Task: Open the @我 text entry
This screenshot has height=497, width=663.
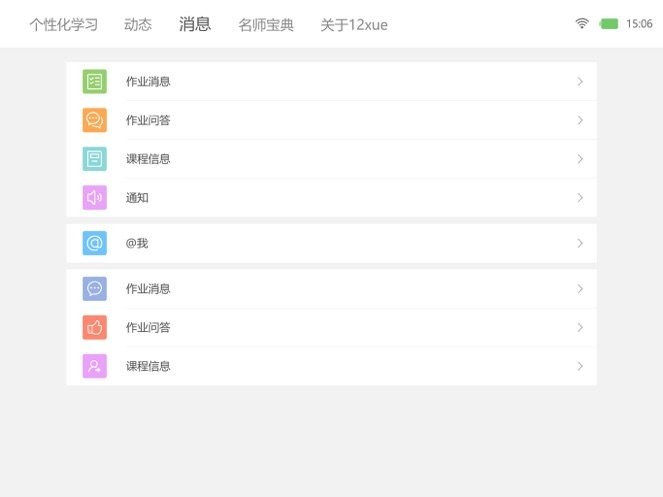Action: pyautogui.click(x=137, y=243)
